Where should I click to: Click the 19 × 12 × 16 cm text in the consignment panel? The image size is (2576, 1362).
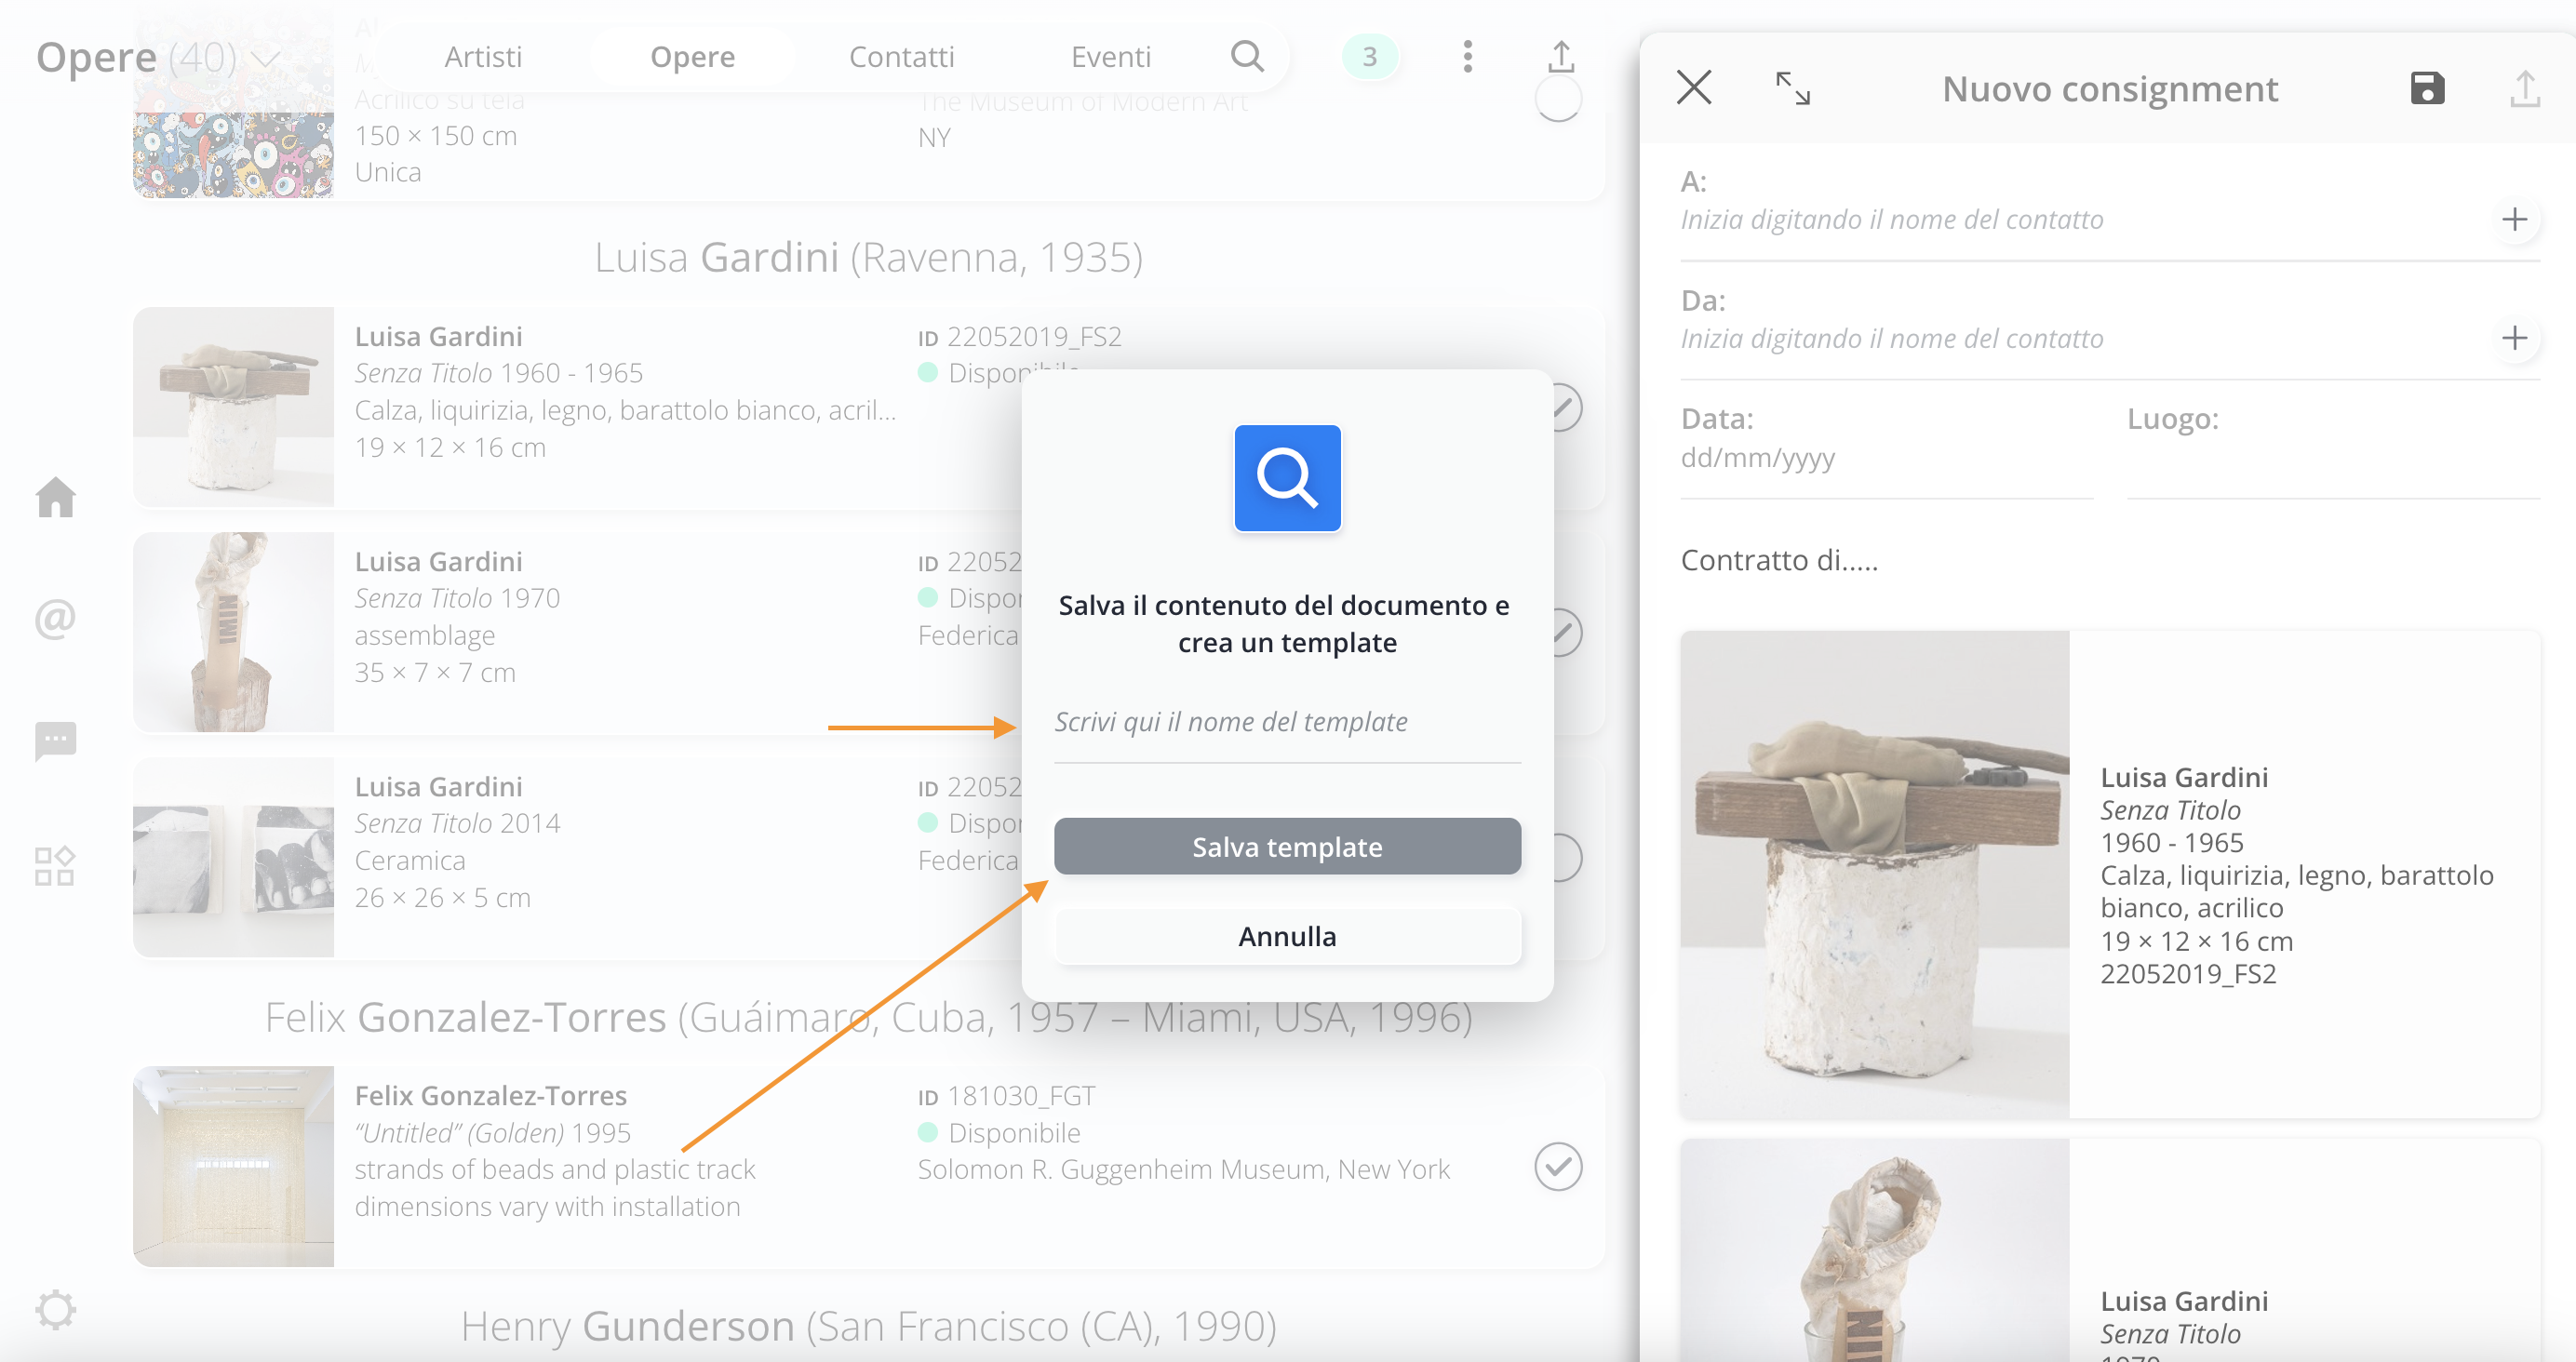2196,941
